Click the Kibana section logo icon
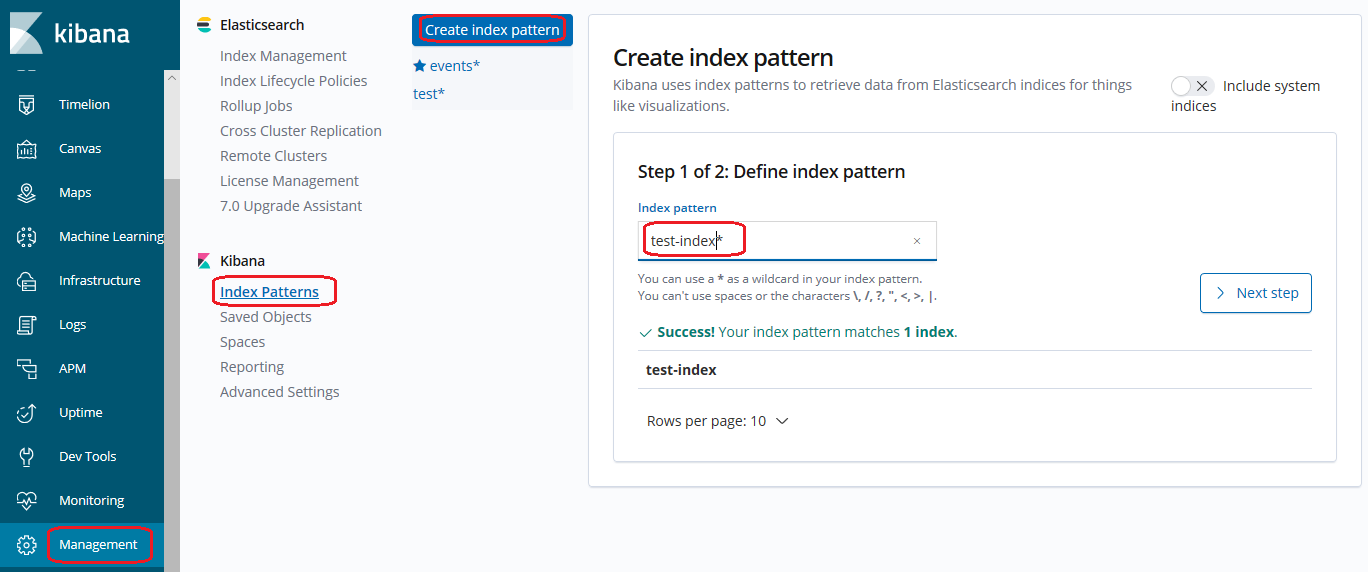The height and width of the screenshot is (572, 1368). pos(204,261)
